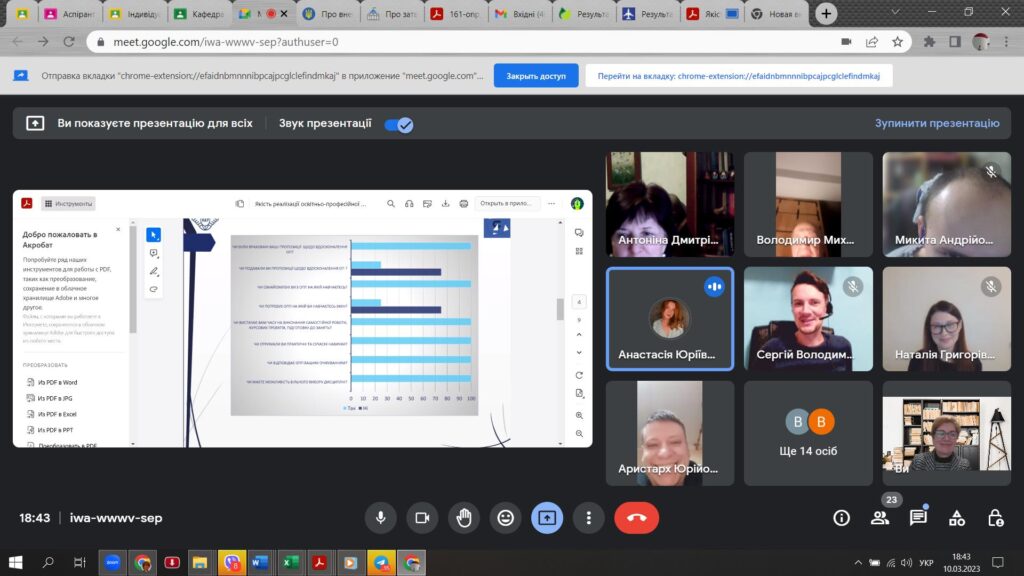The image size is (1024, 576).
Task: Open more options three-dot menu
Action: 589,518
